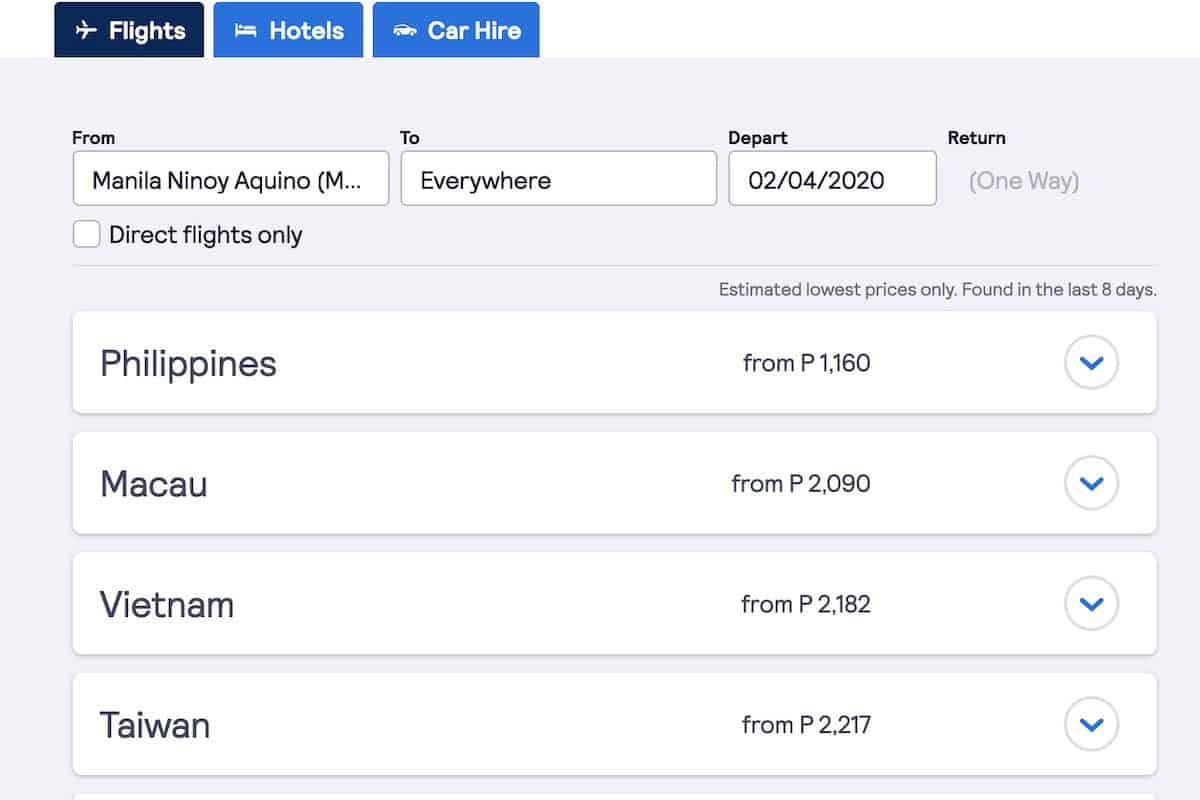Click the (One Way) return field

(1023, 181)
